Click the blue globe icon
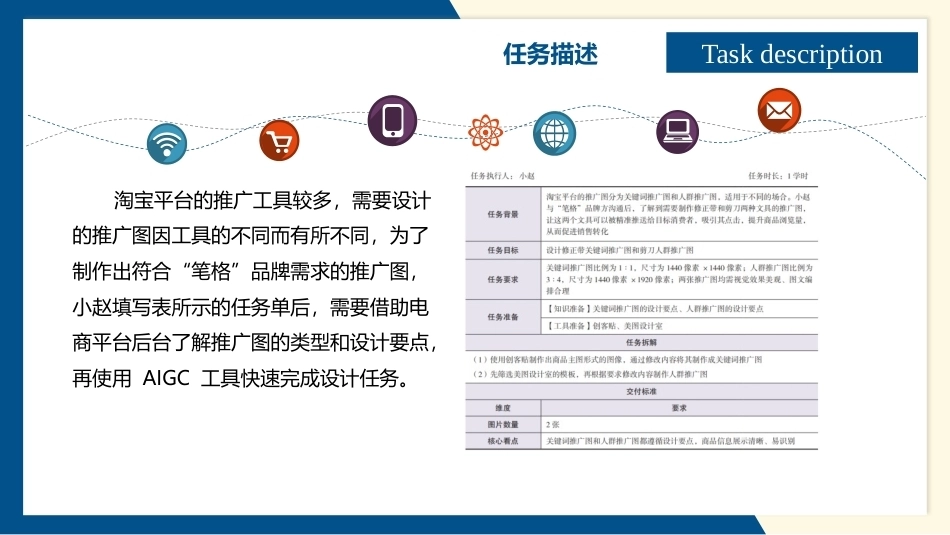The height and width of the screenshot is (535, 950). (554, 133)
